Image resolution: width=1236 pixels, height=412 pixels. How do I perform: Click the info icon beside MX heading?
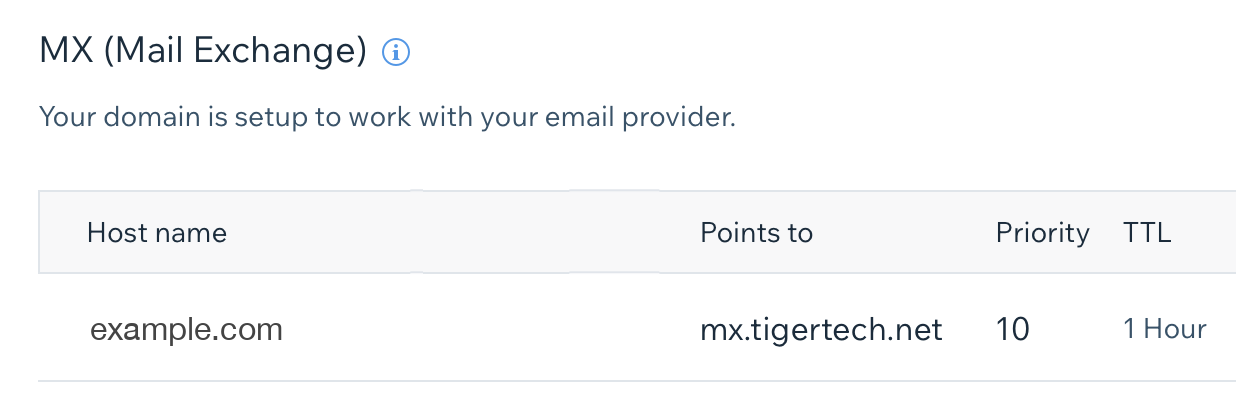tap(397, 53)
